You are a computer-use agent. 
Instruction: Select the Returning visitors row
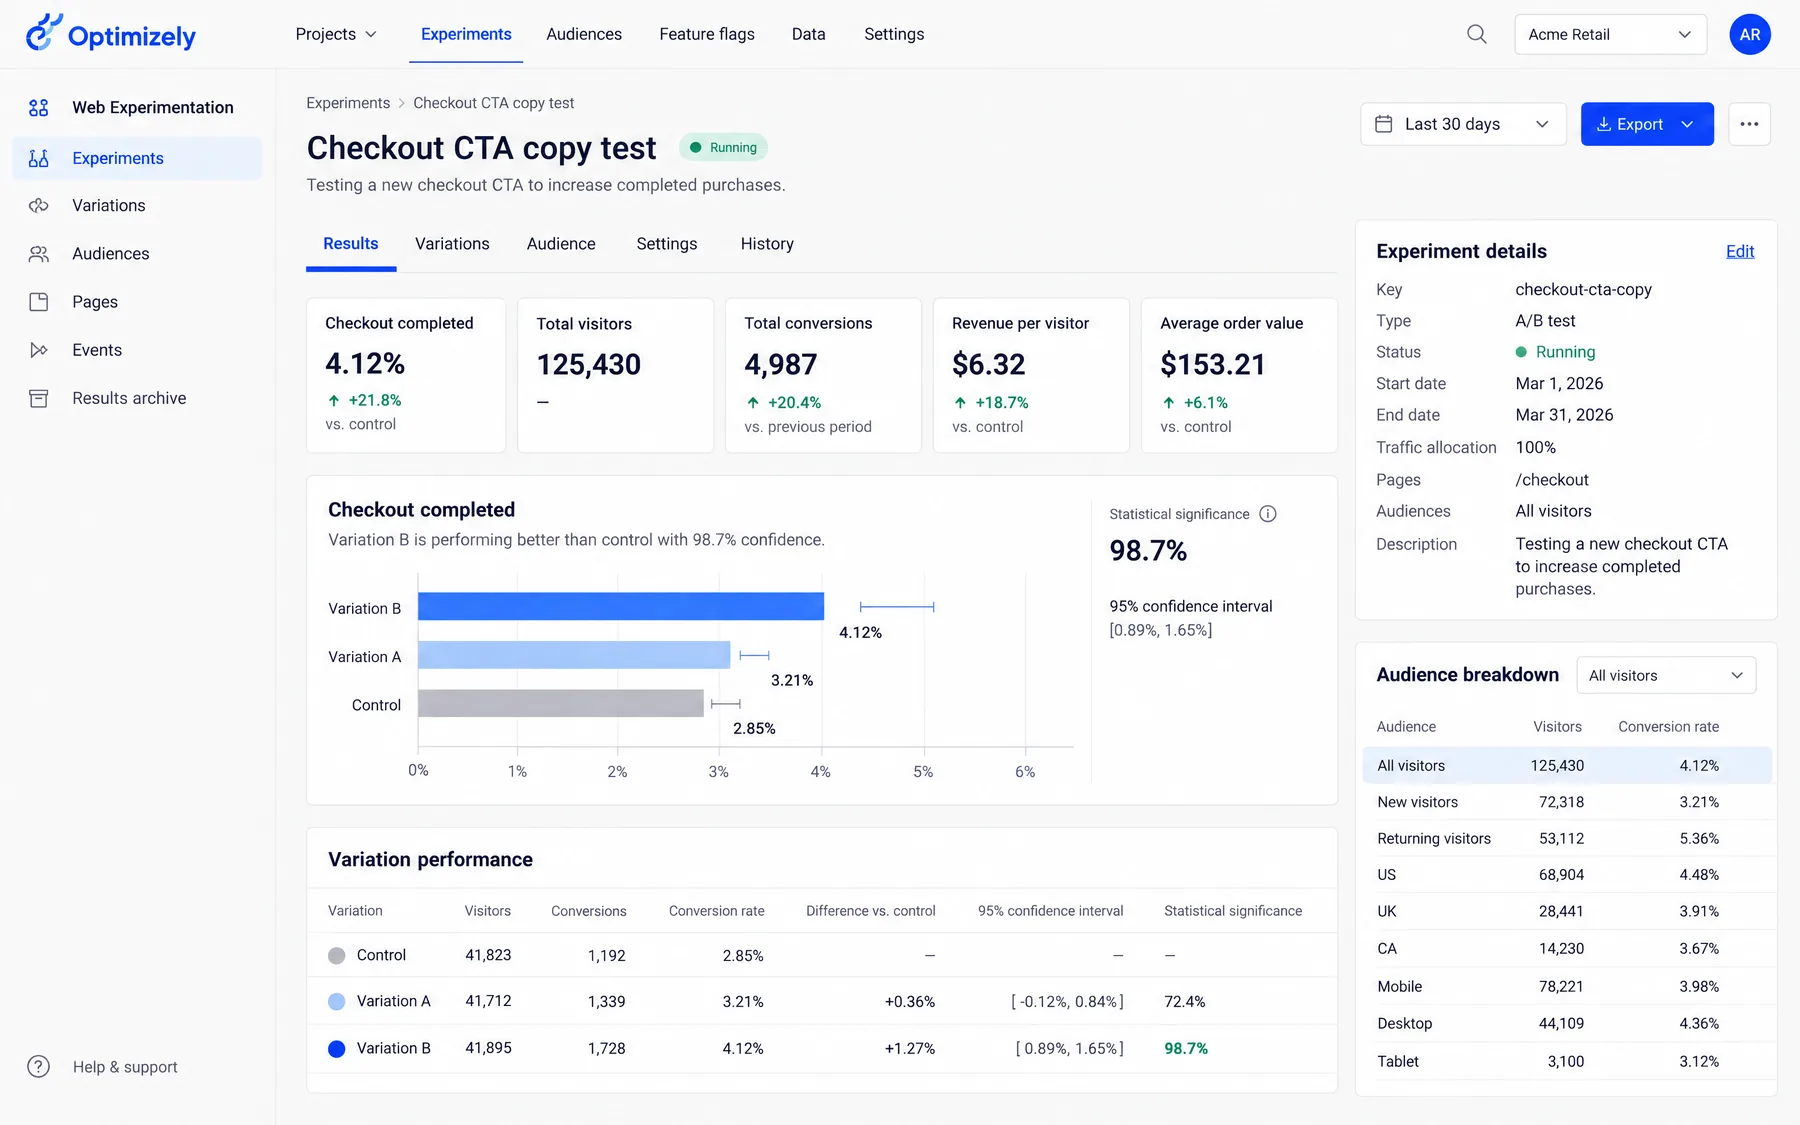point(1567,838)
